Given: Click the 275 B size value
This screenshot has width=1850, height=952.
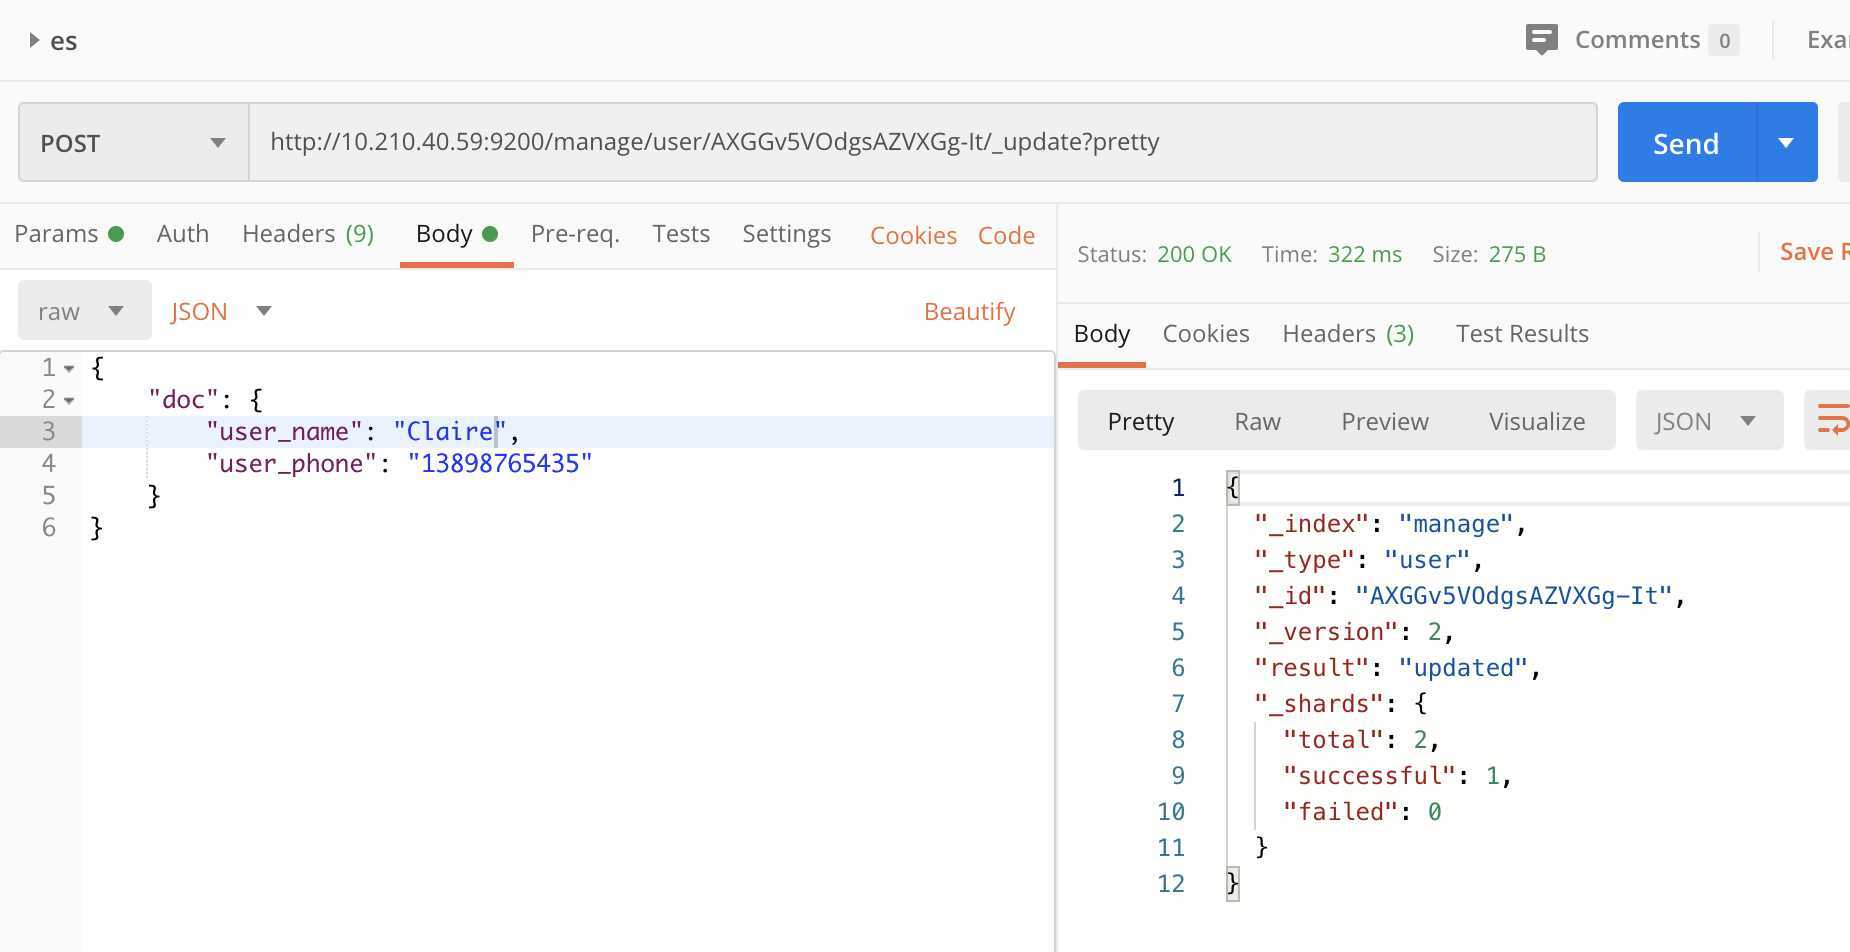Looking at the screenshot, I should 1517,254.
